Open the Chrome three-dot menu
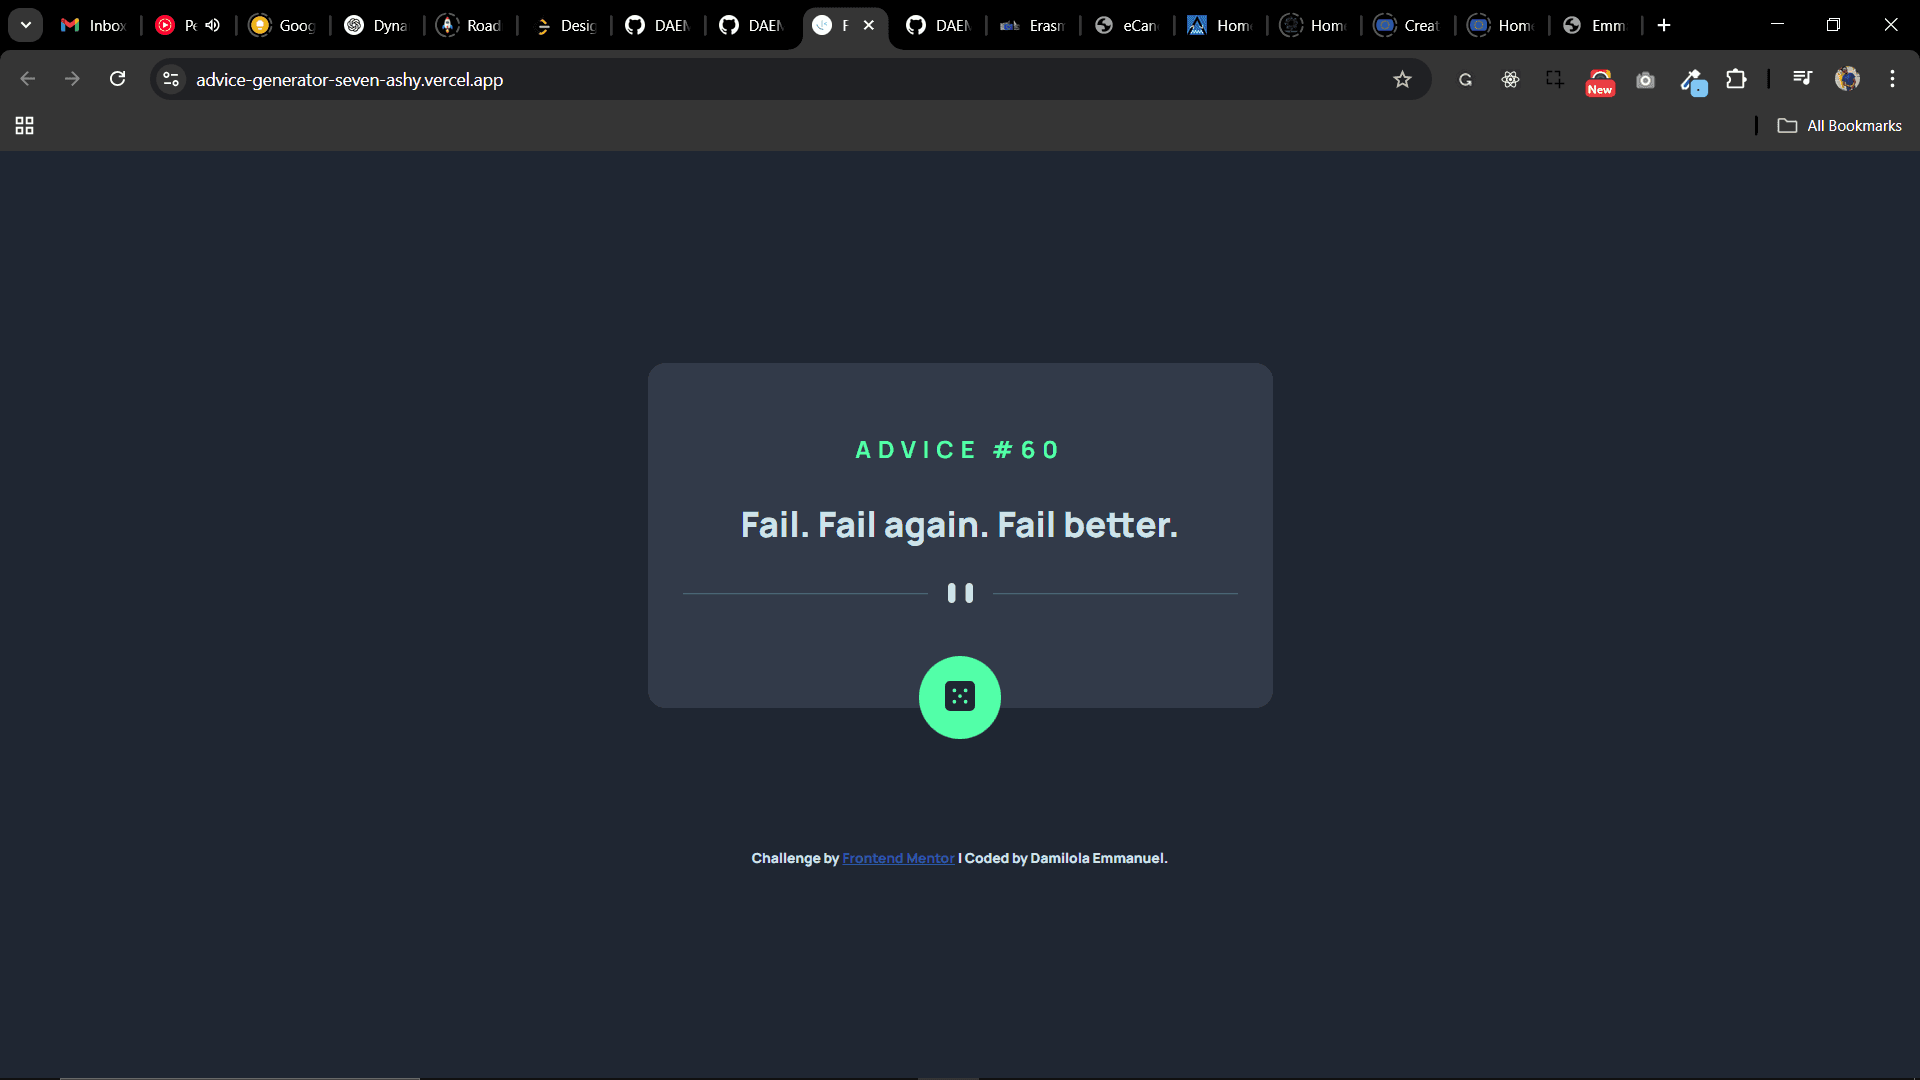The height and width of the screenshot is (1080, 1920). 1892,79
